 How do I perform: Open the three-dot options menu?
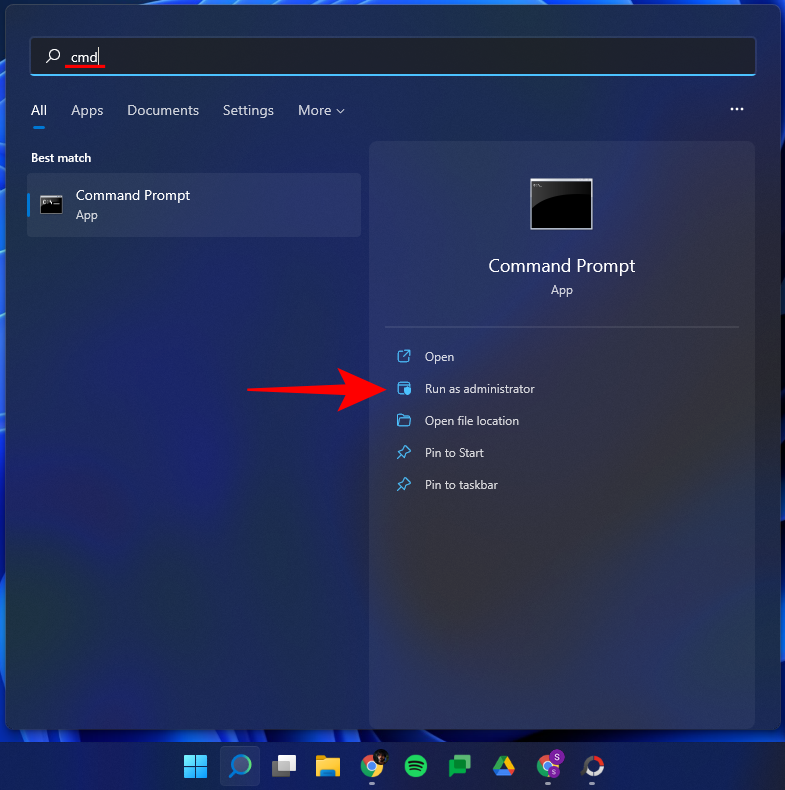(737, 109)
